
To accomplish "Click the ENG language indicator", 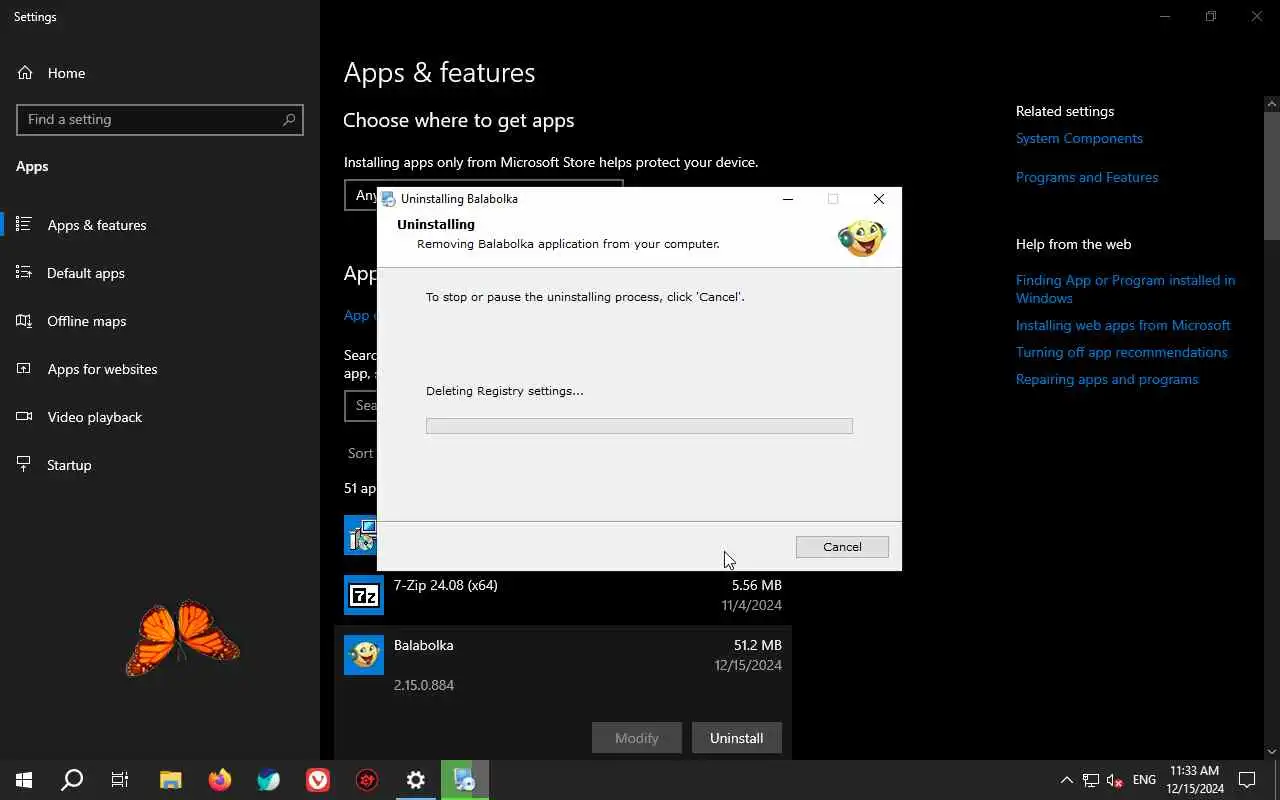I will click(x=1144, y=780).
